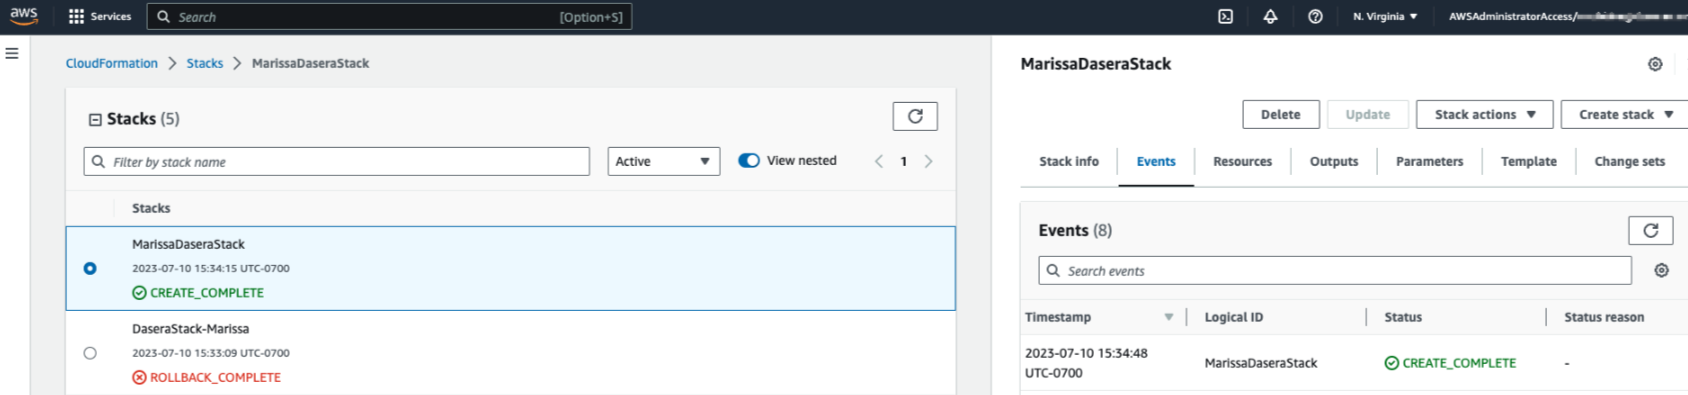Click the Status column header
The image size is (1688, 395).
point(1403,317)
